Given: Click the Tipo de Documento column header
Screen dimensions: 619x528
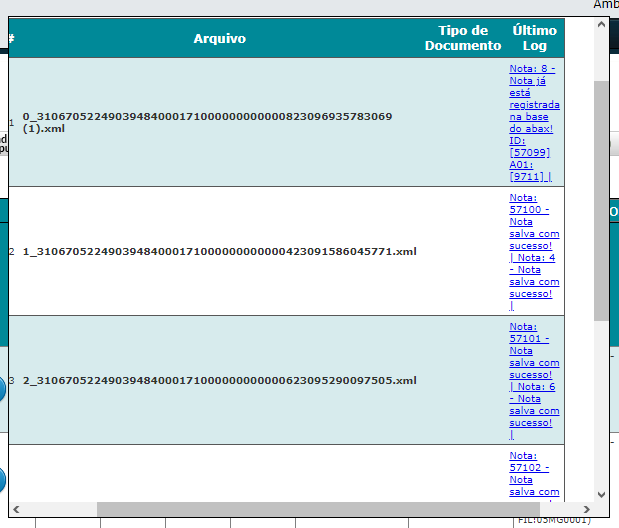Looking at the screenshot, I should [462, 39].
